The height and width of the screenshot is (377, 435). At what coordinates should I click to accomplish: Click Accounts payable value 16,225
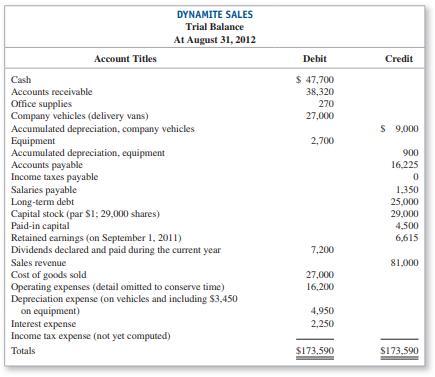point(405,165)
